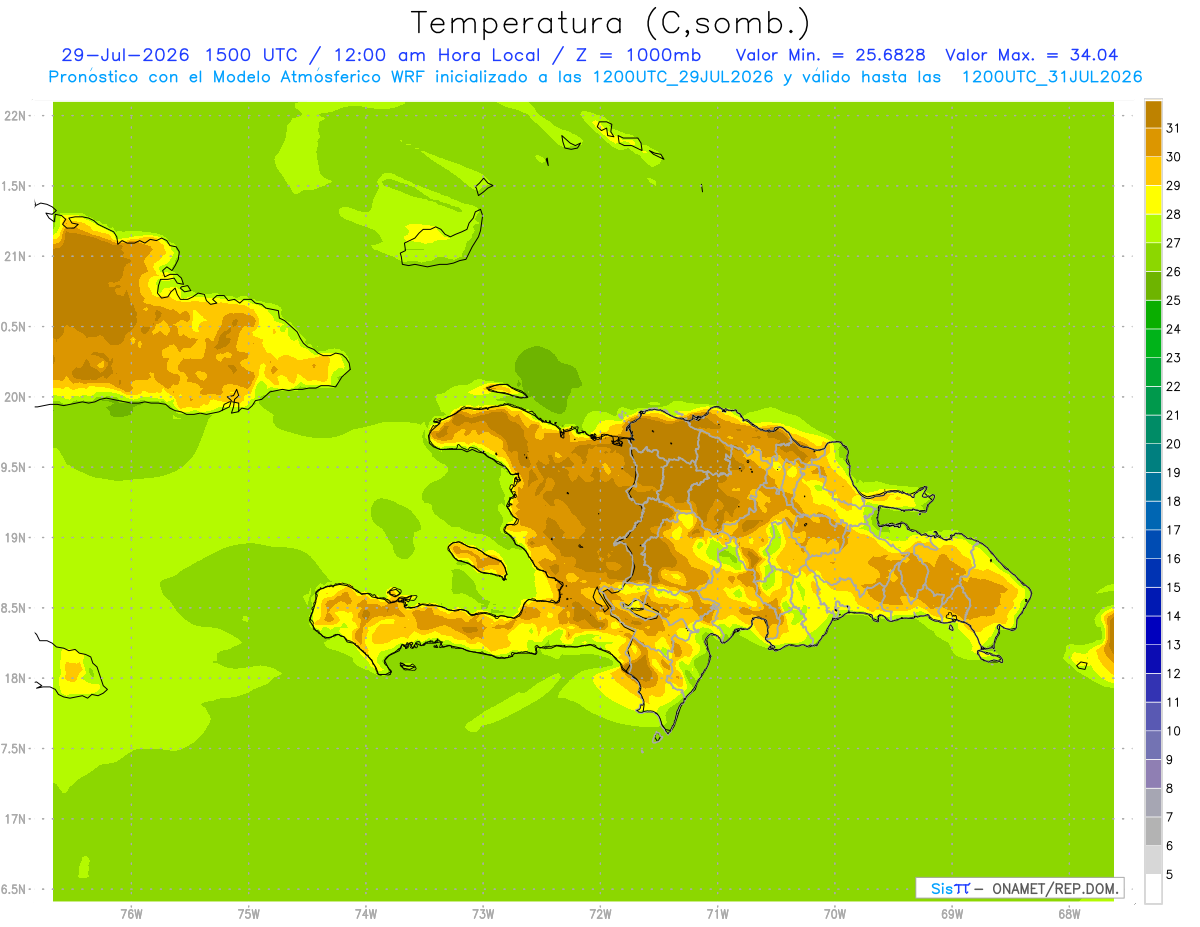Screen dimensions: 1200x927
Task: Click the legend value label "9"
Action: [x=1170, y=760]
